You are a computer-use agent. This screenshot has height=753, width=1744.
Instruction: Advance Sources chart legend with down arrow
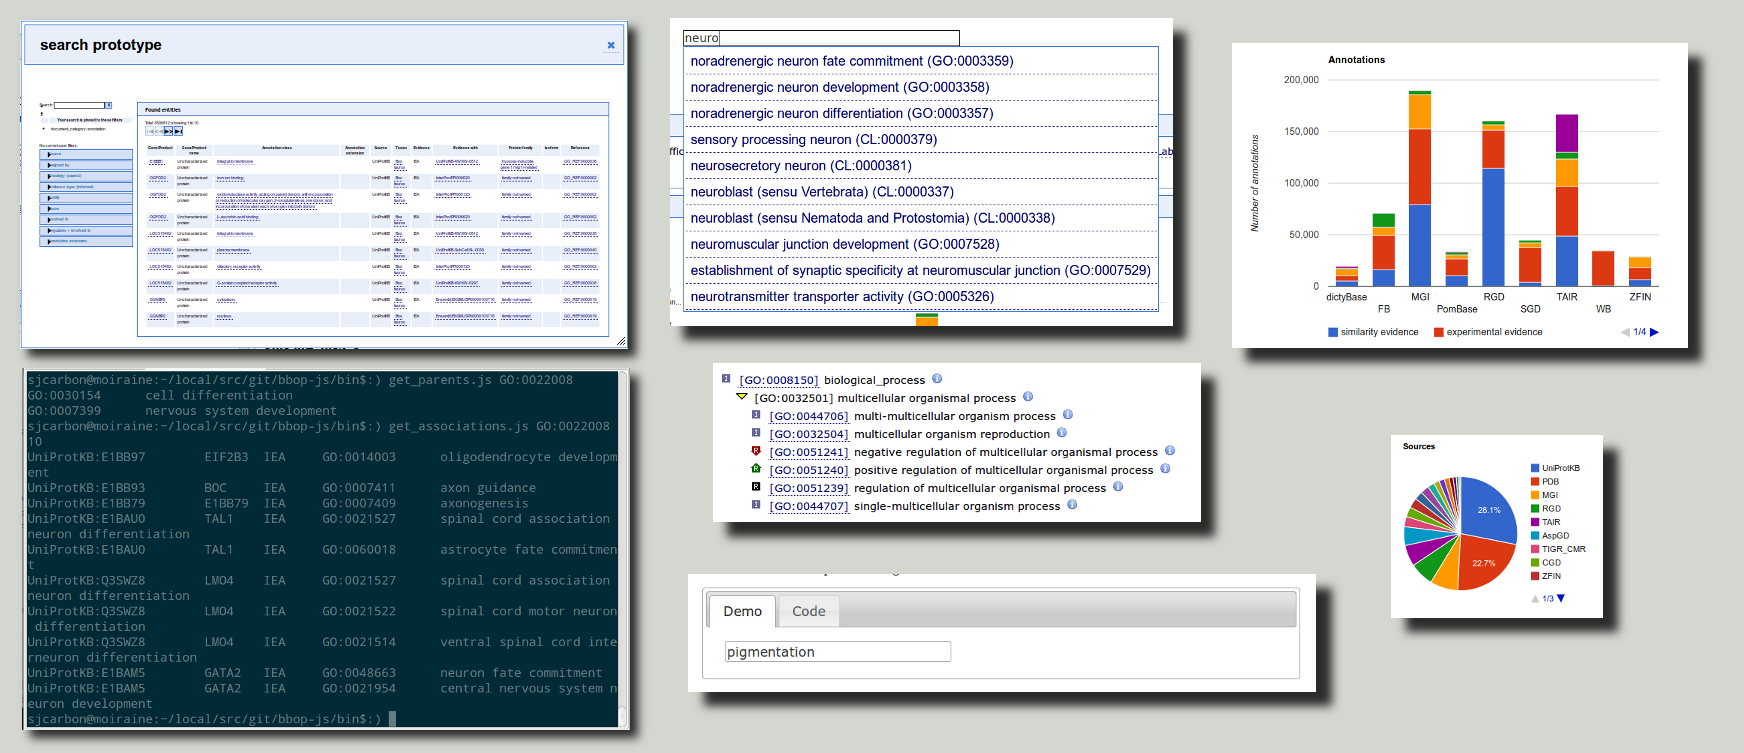point(1561,598)
